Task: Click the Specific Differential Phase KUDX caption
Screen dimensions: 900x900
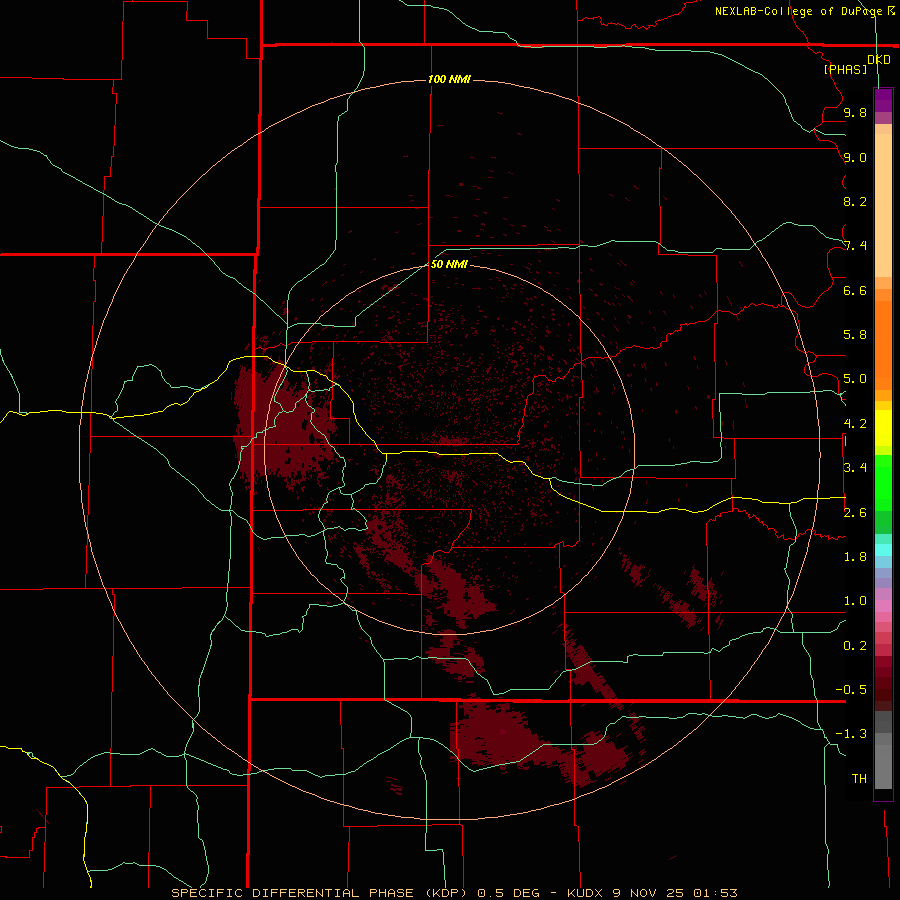Action: point(455,893)
